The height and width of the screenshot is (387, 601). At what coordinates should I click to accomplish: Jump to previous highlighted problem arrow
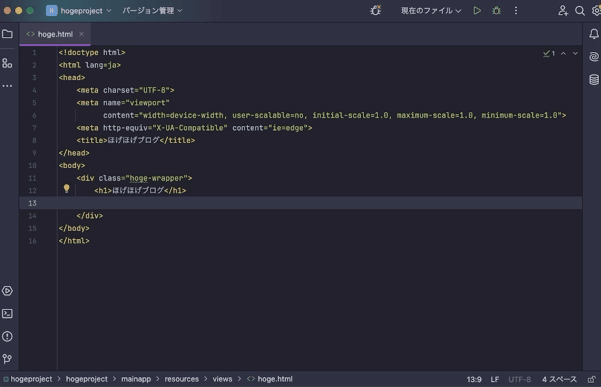[x=563, y=54]
